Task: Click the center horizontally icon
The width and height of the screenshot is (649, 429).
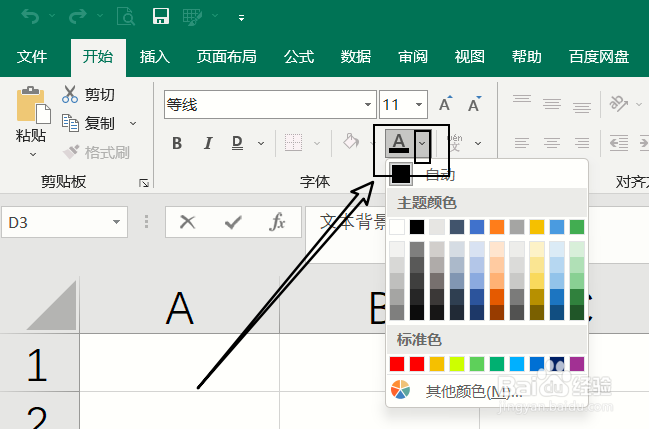Action: pyautogui.click(x=552, y=143)
